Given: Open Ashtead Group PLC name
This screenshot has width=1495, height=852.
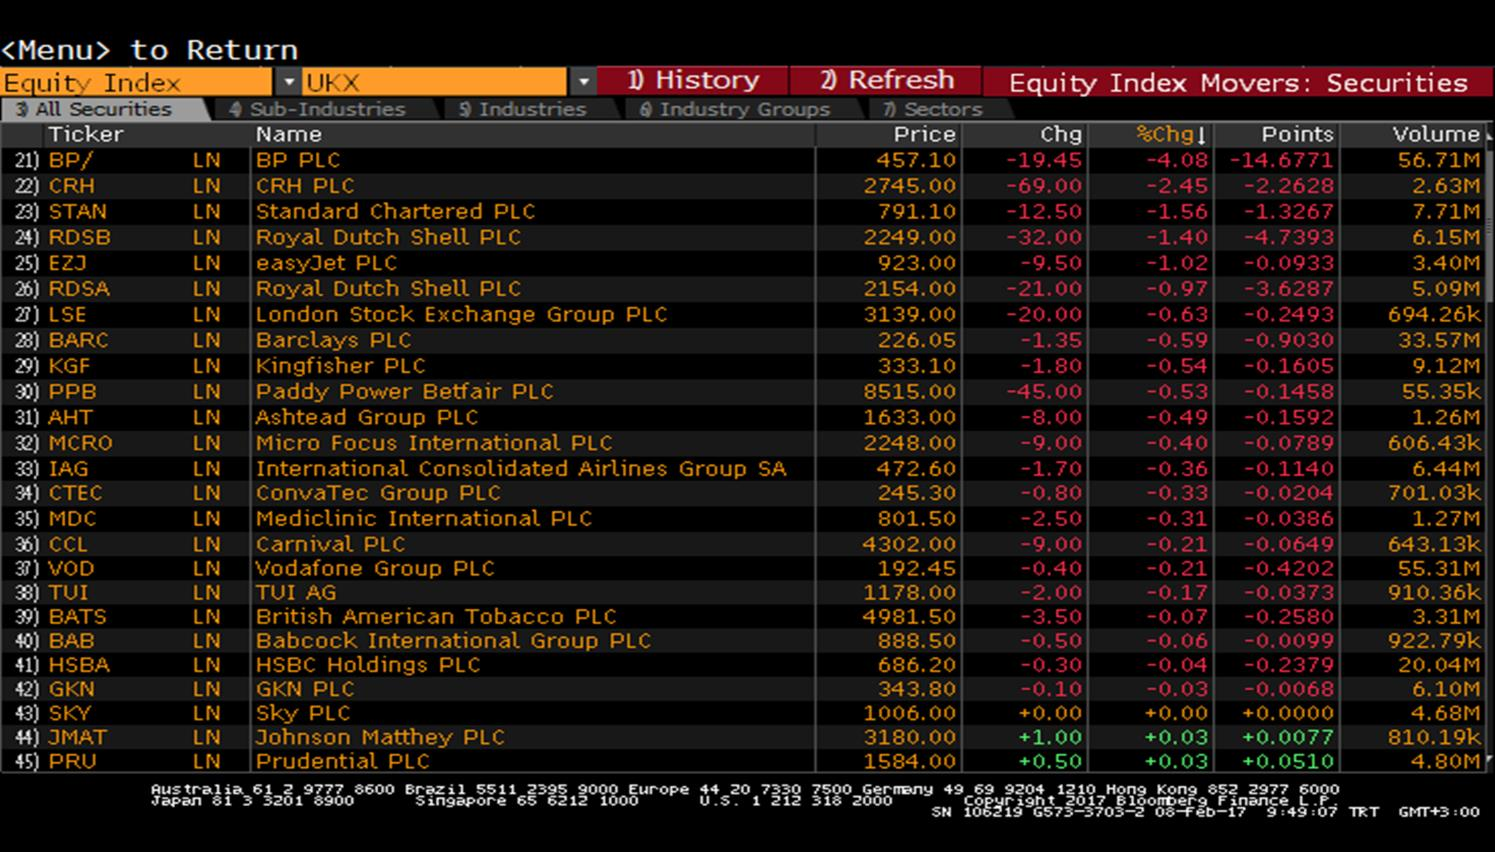Looking at the screenshot, I should 367,417.
